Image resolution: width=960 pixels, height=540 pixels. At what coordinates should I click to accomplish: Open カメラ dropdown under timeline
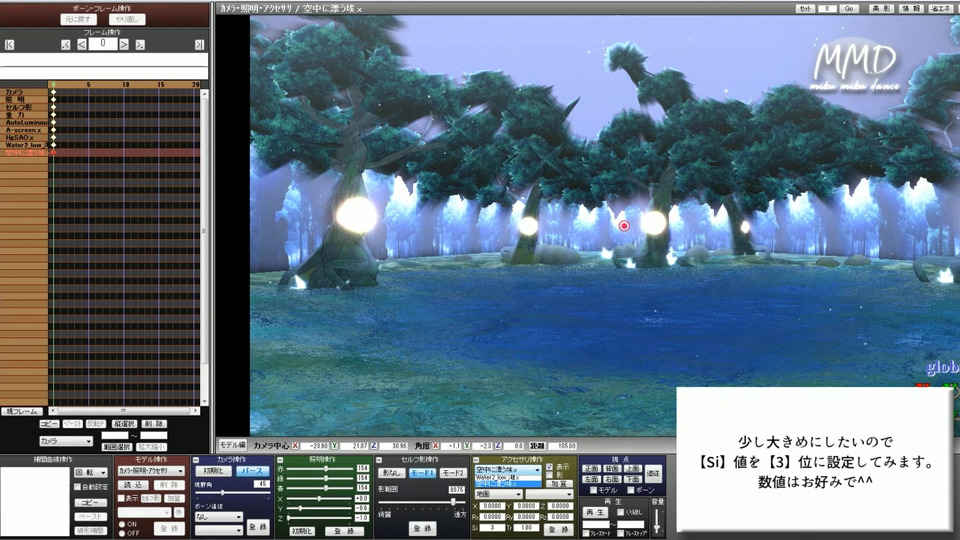66,441
